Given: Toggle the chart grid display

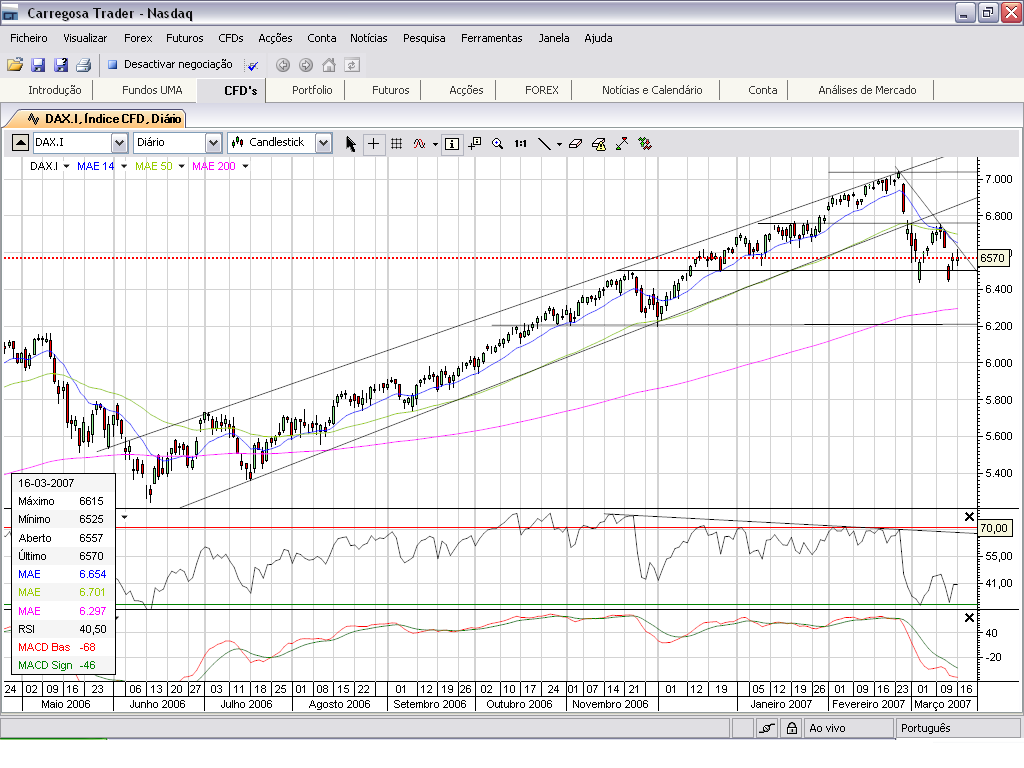Looking at the screenshot, I should point(396,143).
